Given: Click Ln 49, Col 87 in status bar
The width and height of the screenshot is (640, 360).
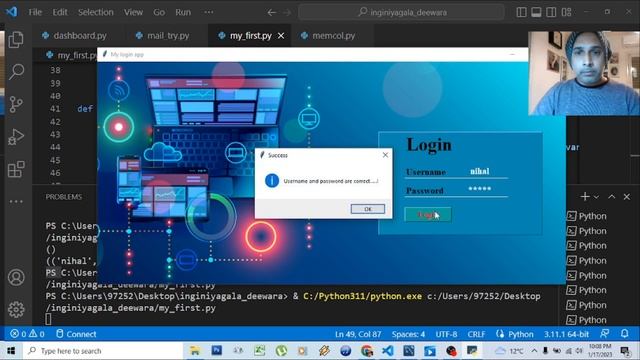Looking at the screenshot, I should [x=358, y=334].
